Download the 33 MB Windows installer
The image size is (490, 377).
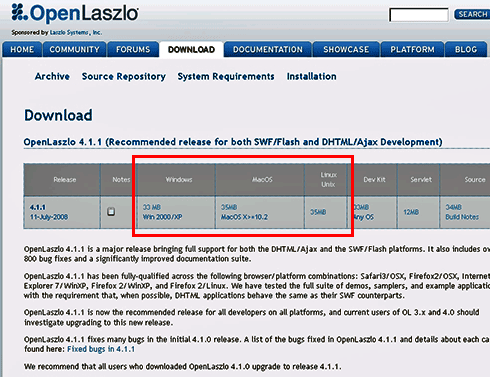coord(152,207)
